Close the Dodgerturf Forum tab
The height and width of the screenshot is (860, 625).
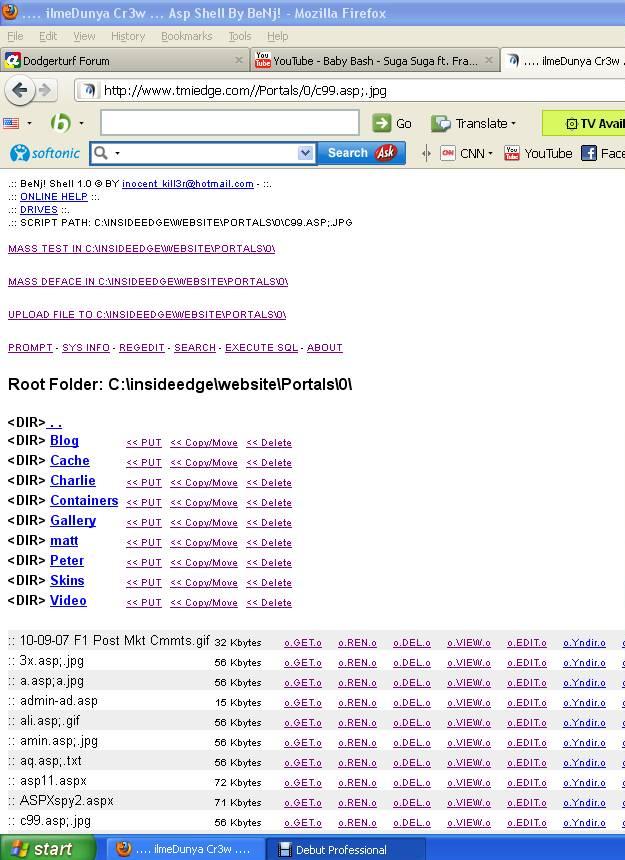pos(238,60)
